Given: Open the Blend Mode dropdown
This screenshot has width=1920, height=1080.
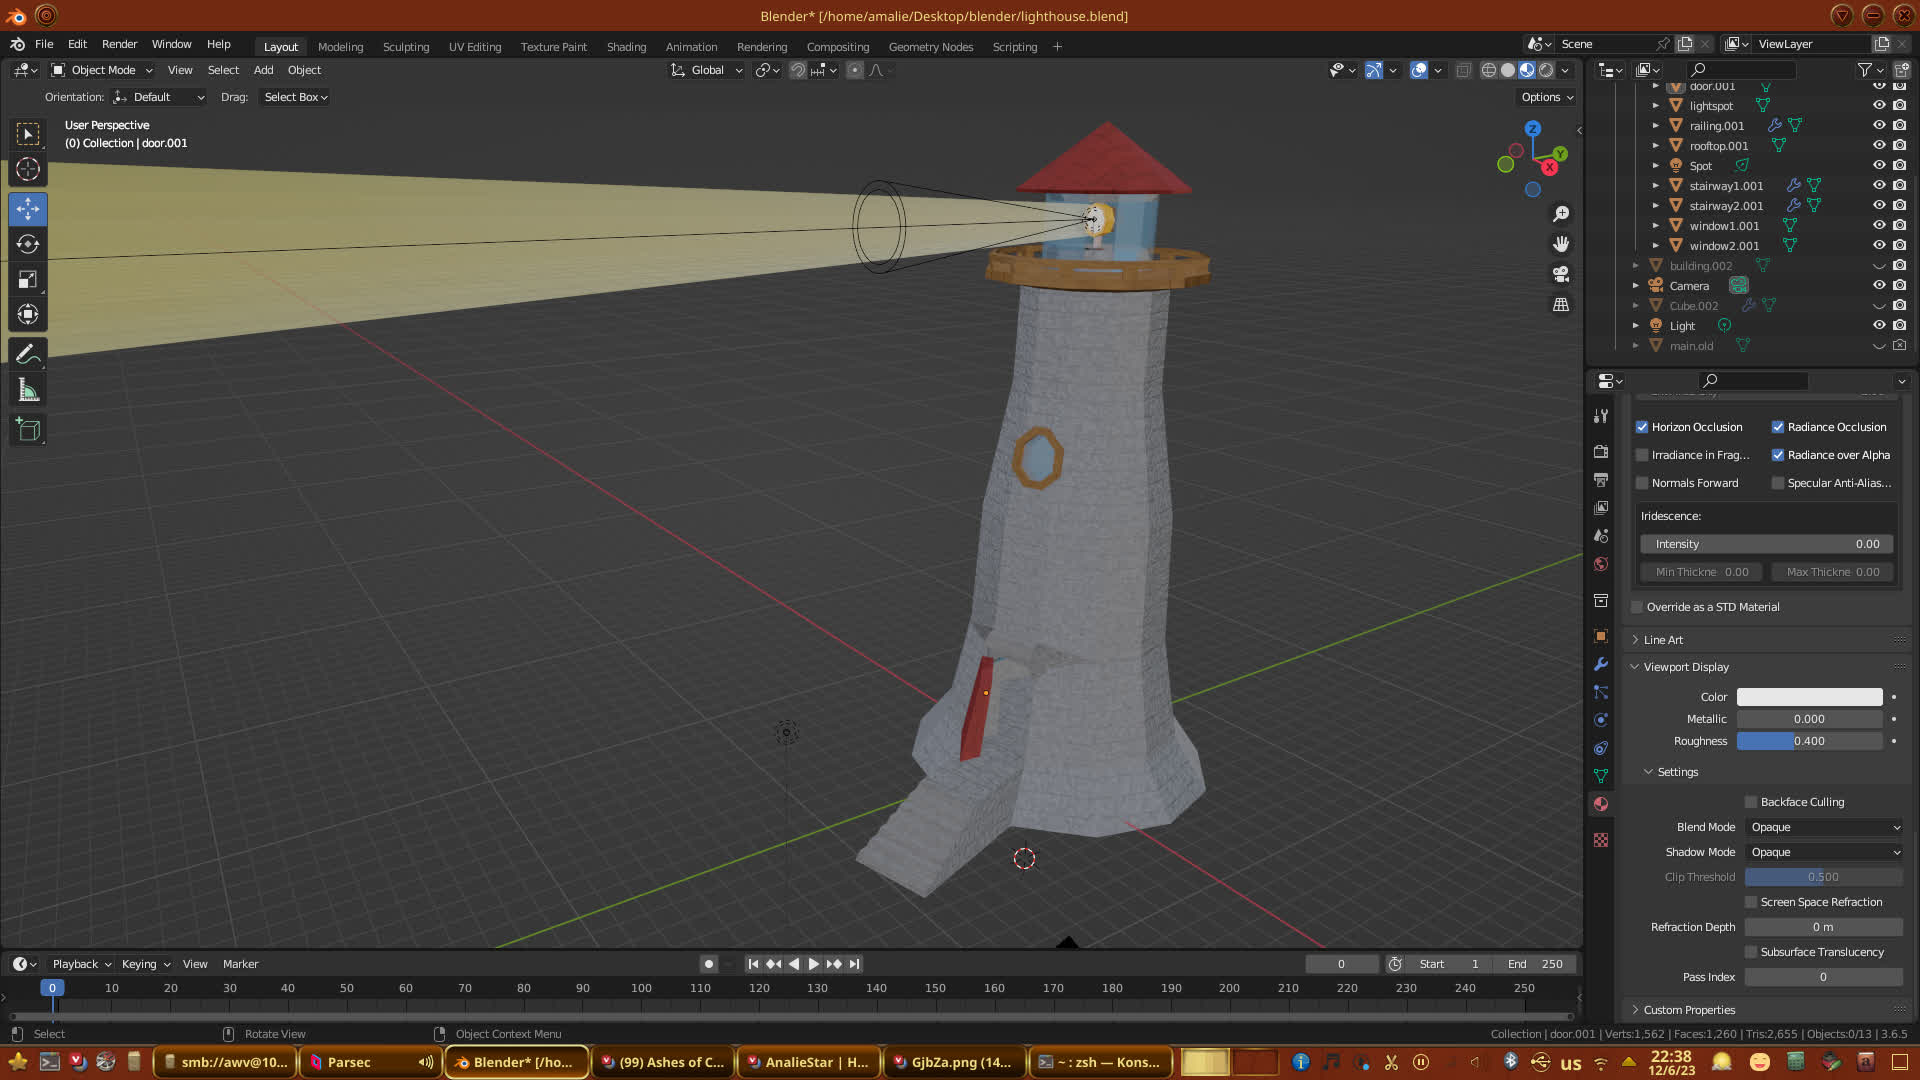Looking at the screenshot, I should (1824, 827).
